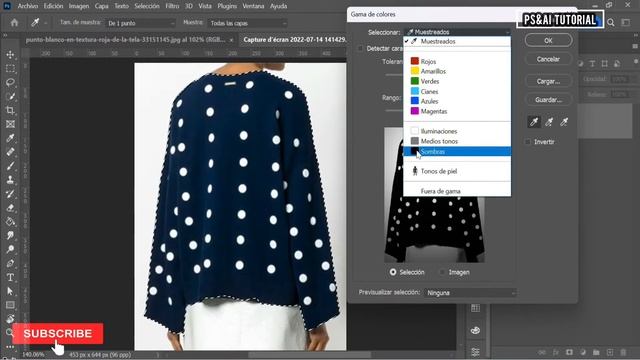Select the Clone Stamp tool
Screen dimensions: 640x360
(11, 180)
